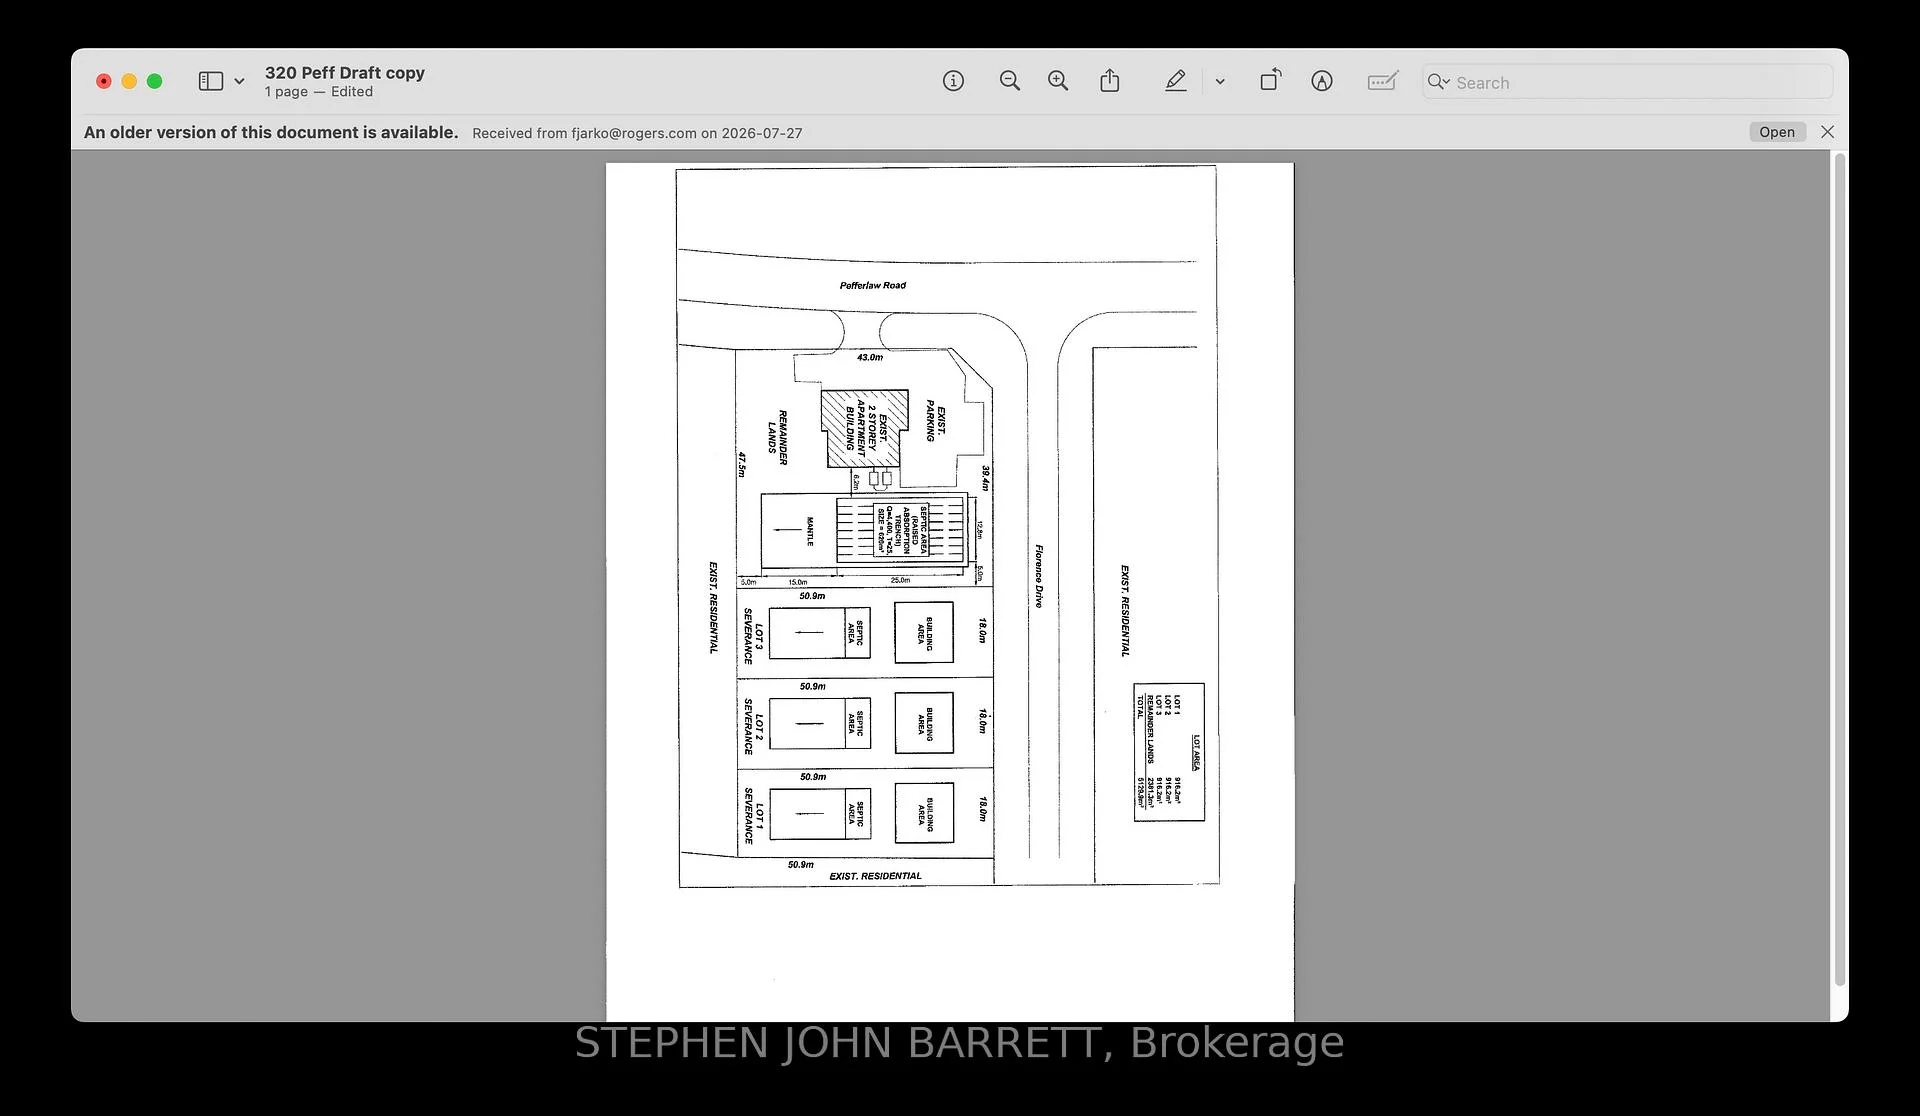
Task: Open the older version of the document
Action: coord(1777,132)
